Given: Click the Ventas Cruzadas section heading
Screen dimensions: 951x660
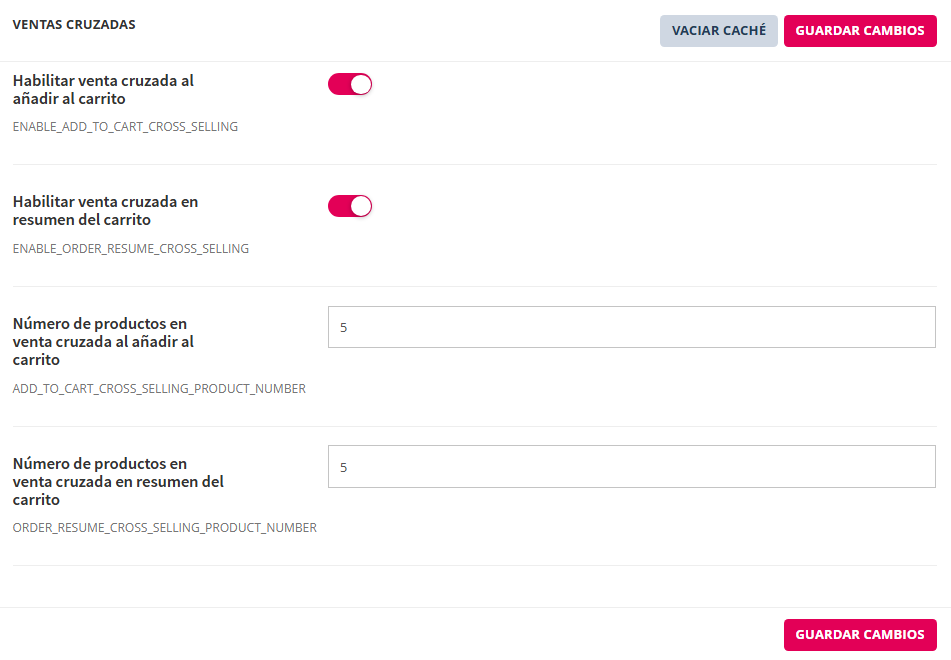Looking at the screenshot, I should point(74,24).
